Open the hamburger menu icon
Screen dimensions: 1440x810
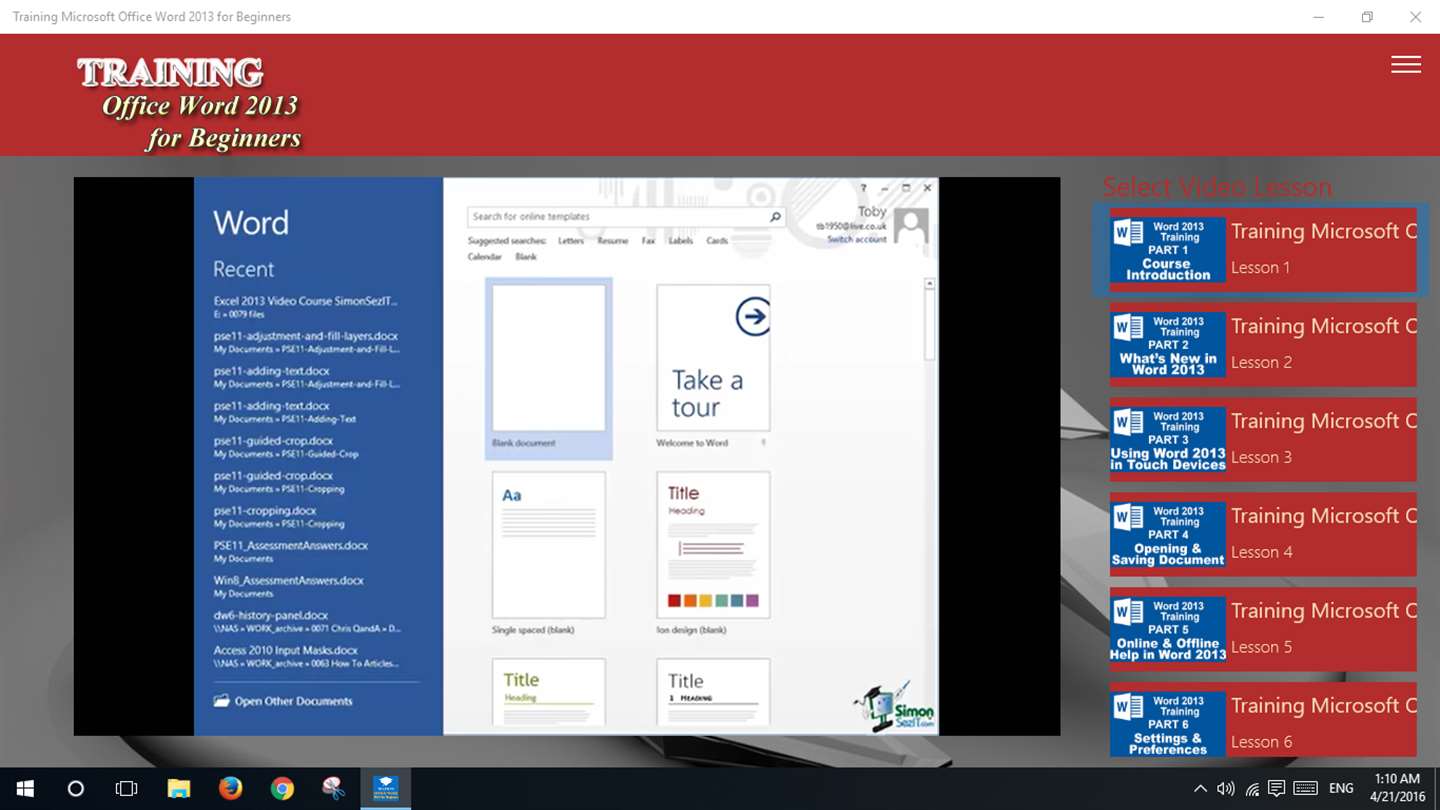(1405, 64)
